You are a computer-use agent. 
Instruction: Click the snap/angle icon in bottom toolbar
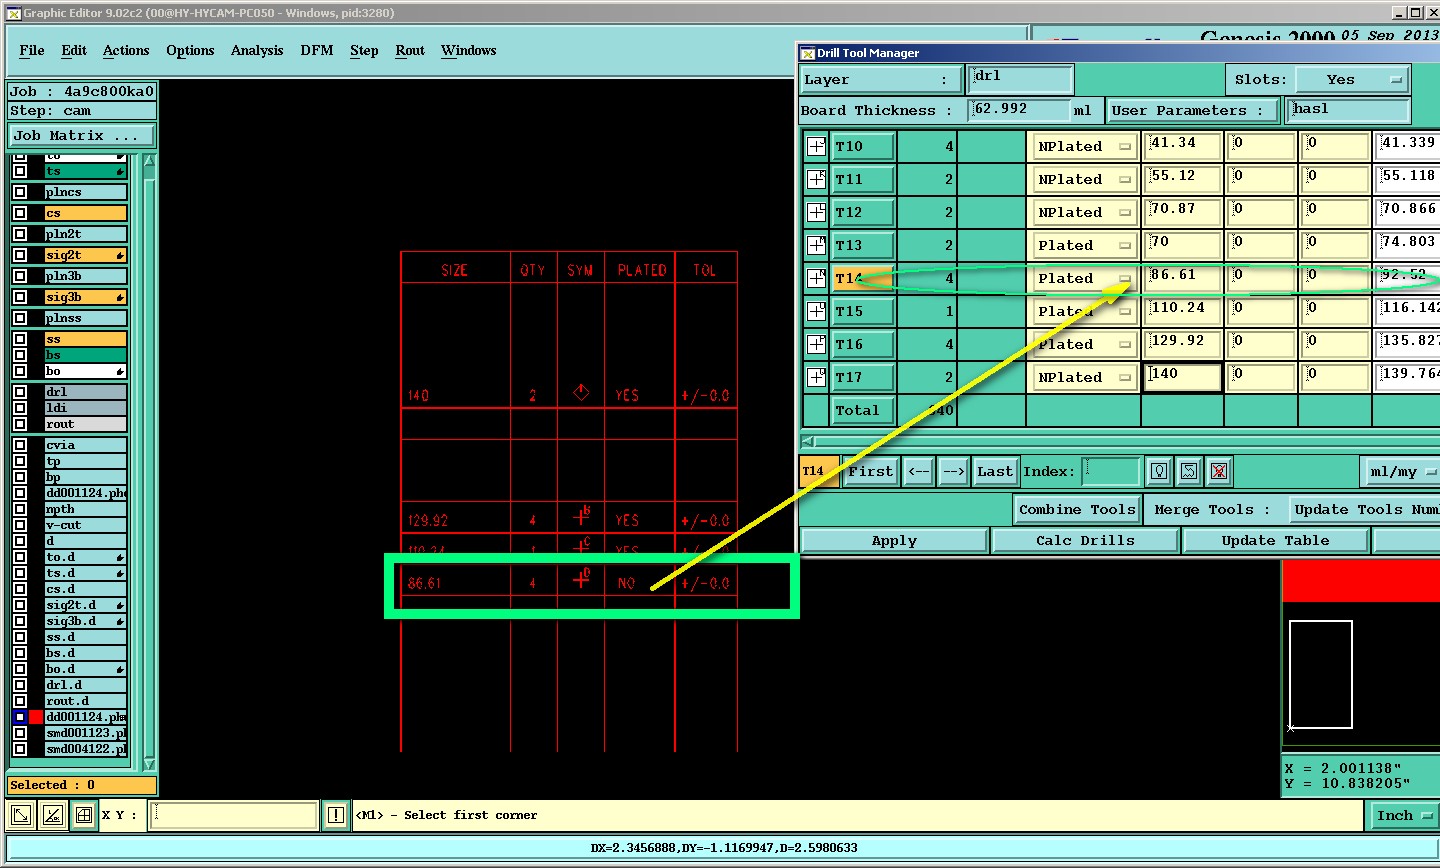point(52,815)
